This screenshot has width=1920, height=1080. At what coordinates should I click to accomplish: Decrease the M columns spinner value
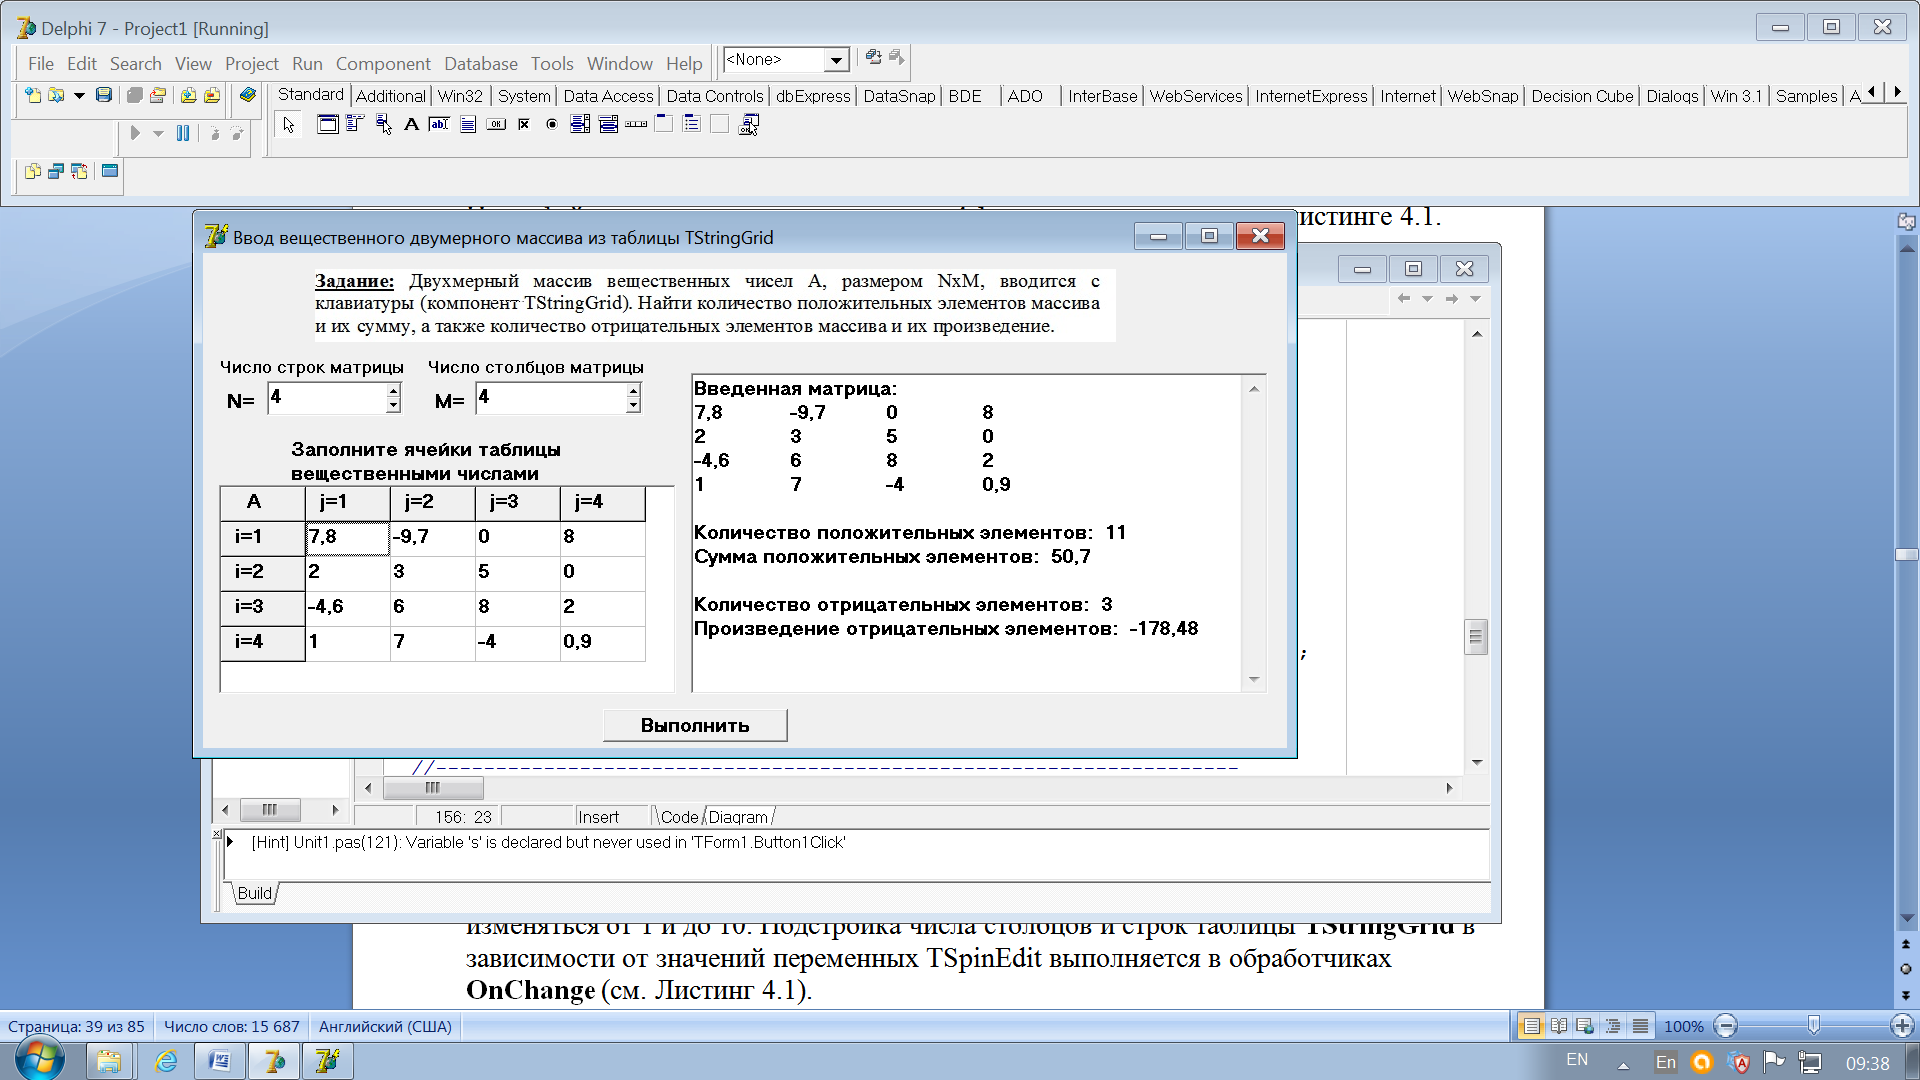[x=633, y=405]
